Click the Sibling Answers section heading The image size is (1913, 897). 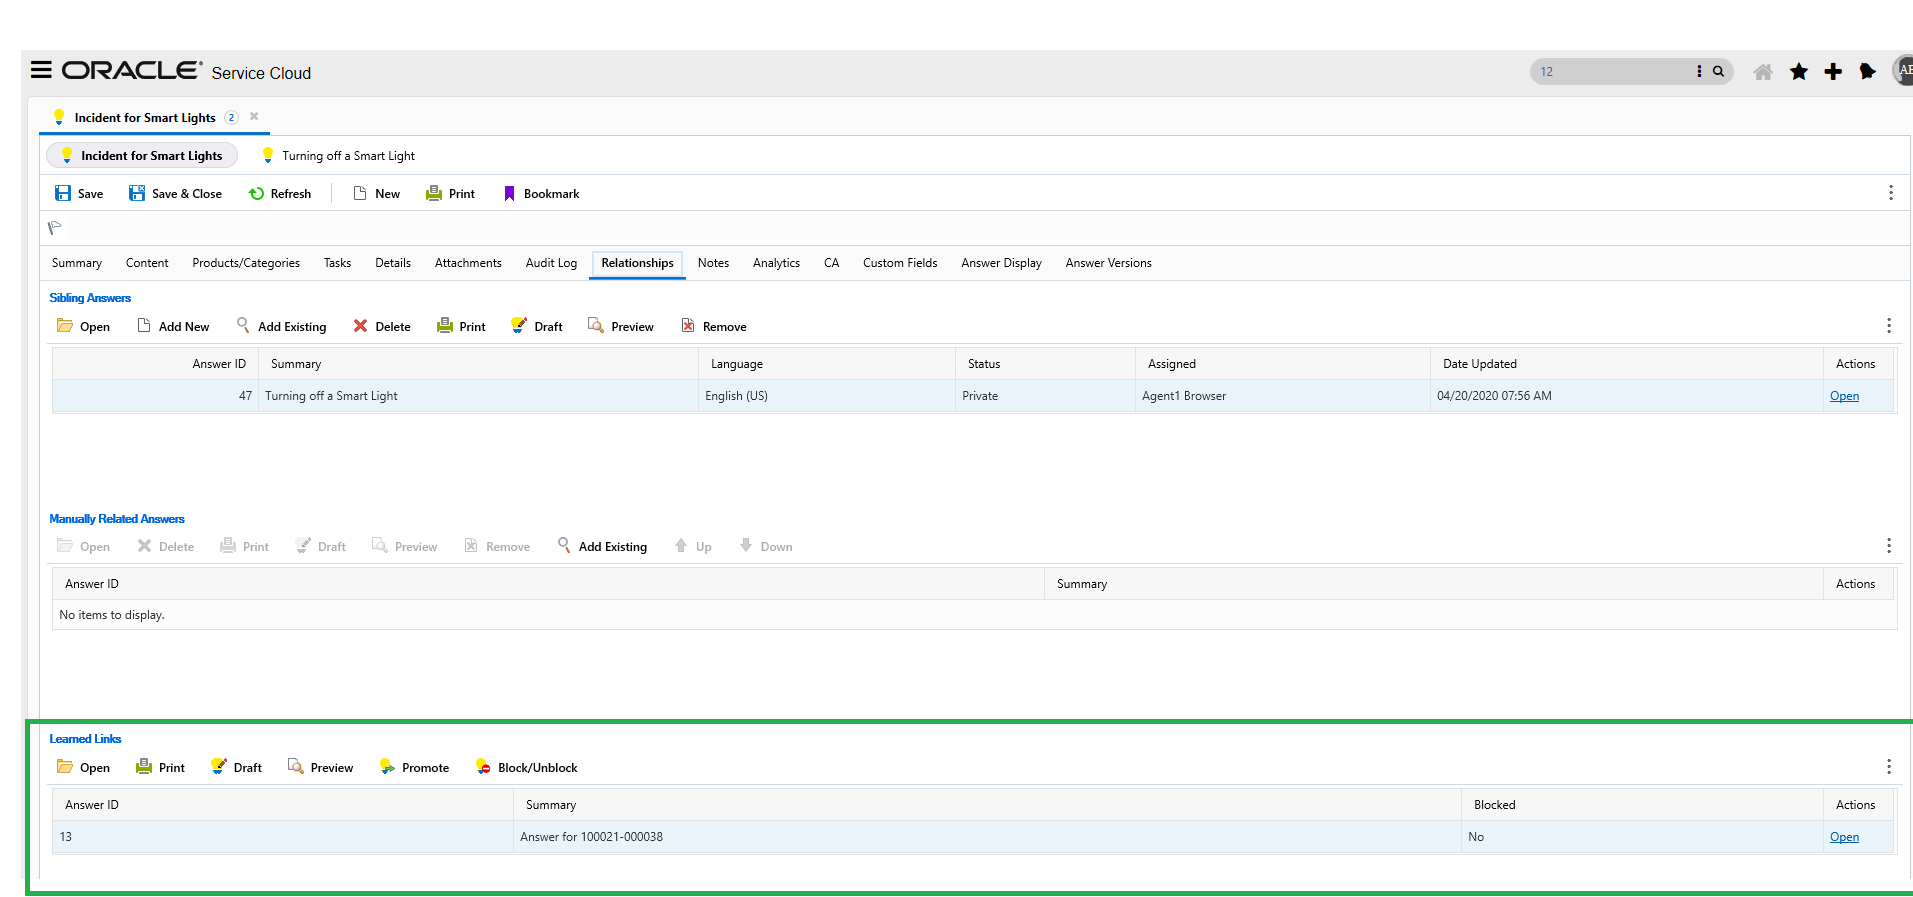[90, 298]
